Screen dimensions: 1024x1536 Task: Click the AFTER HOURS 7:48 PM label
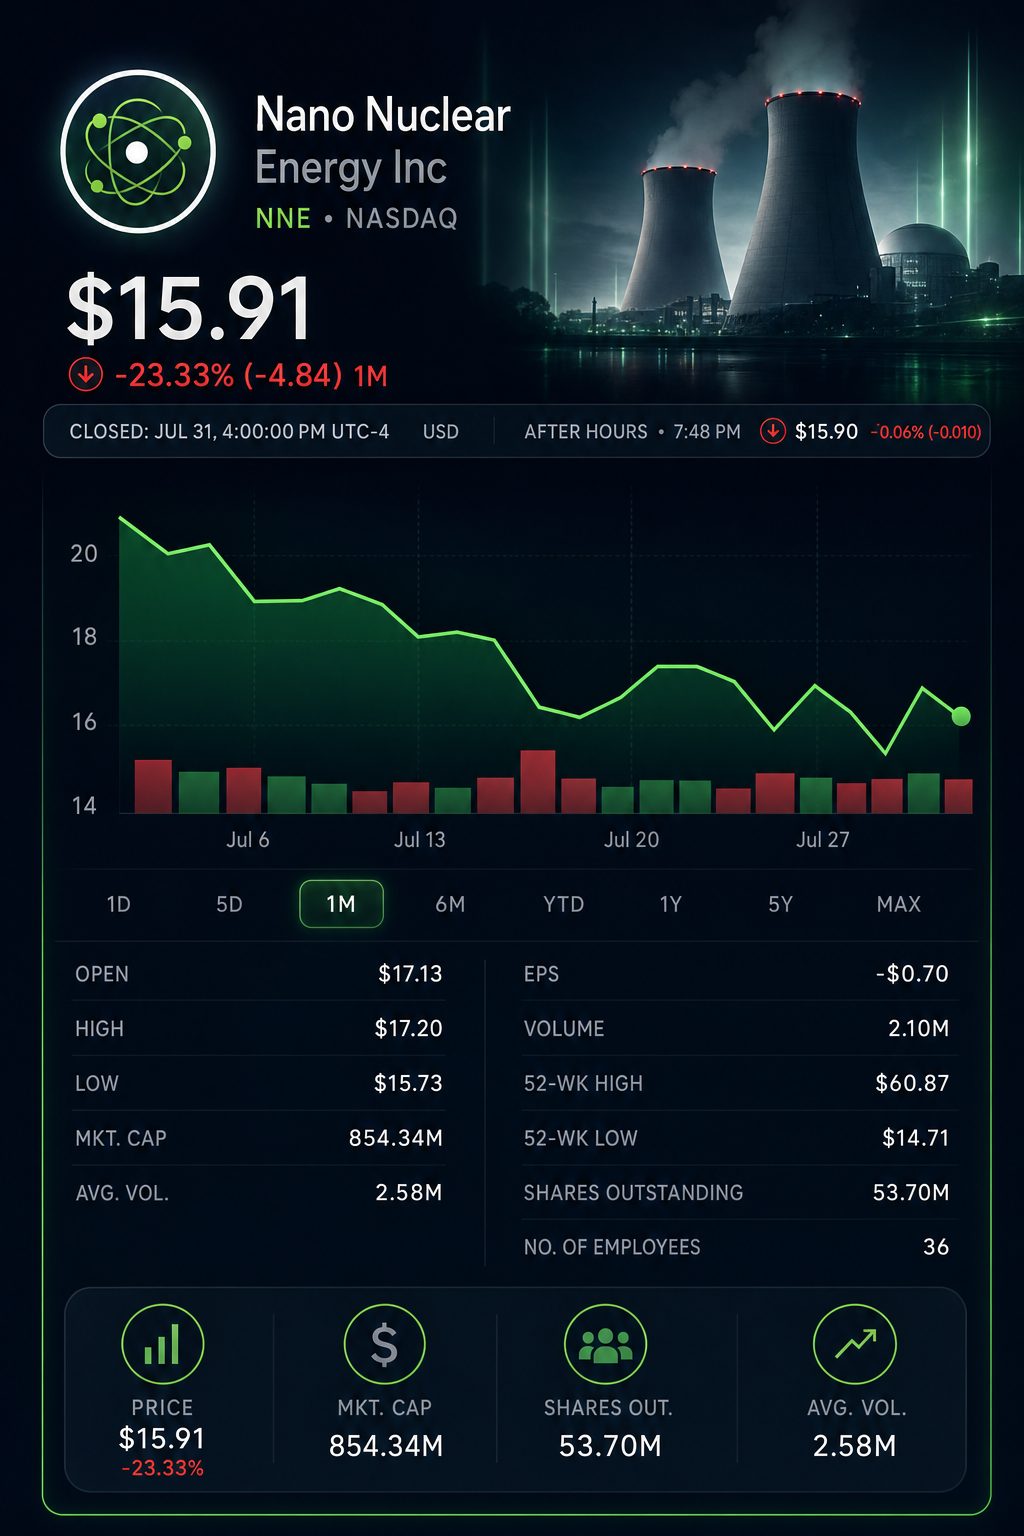tap(632, 432)
